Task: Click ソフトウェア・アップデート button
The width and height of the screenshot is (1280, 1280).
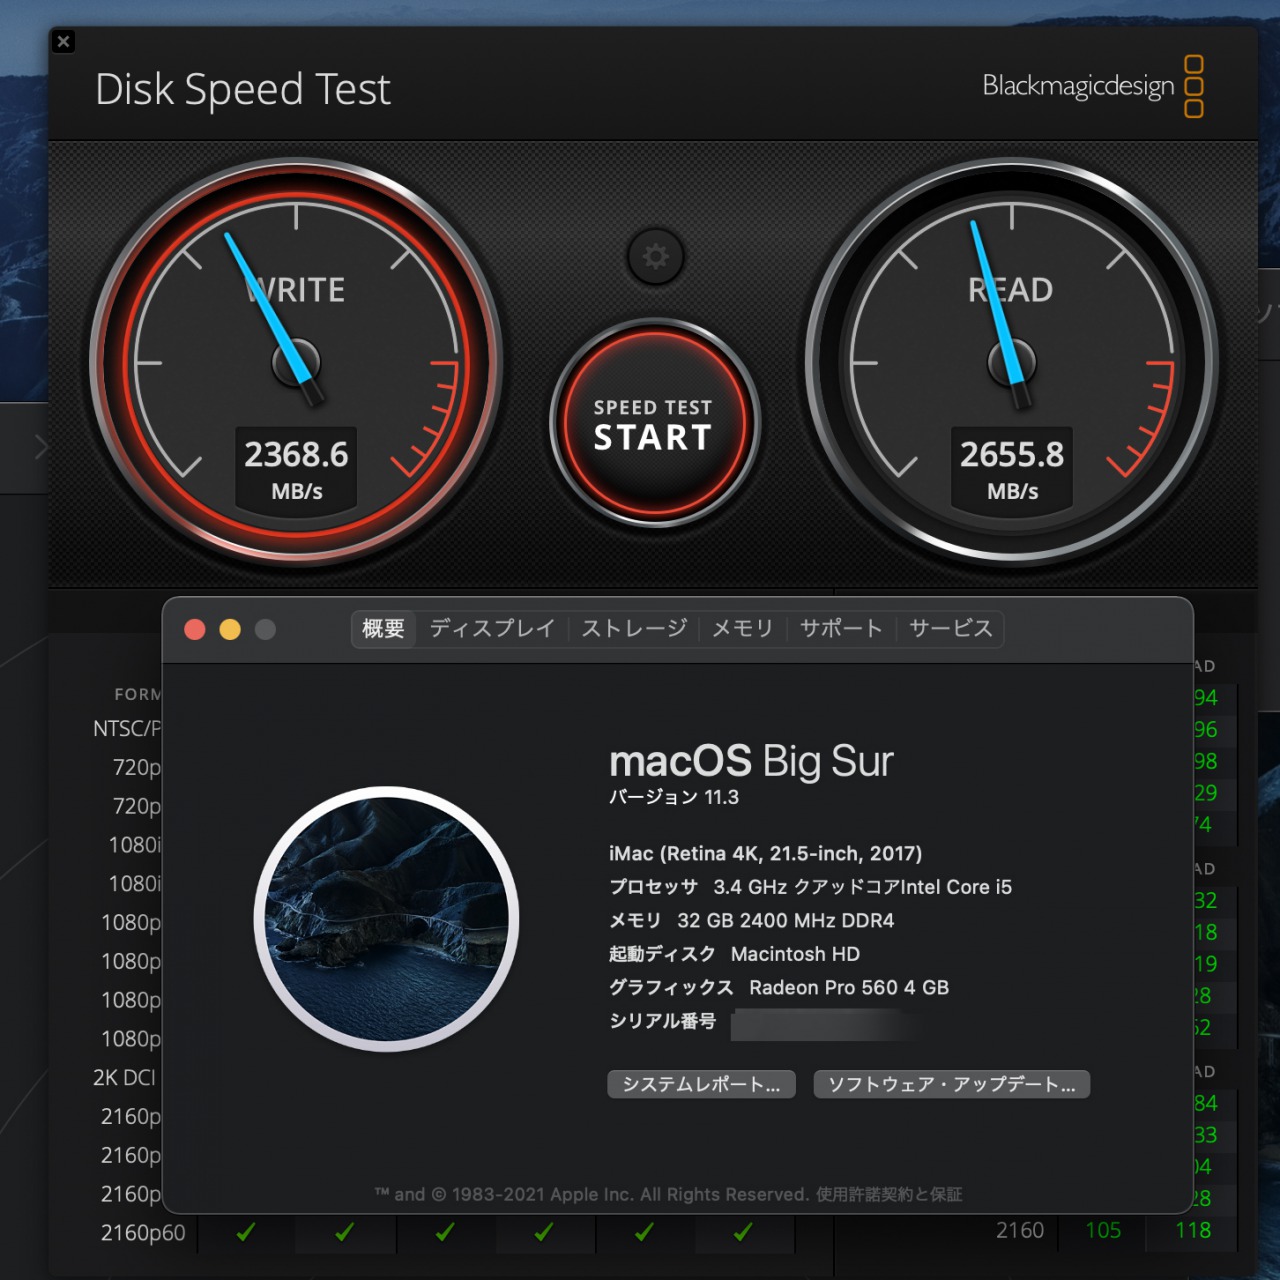Action: click(x=951, y=1084)
